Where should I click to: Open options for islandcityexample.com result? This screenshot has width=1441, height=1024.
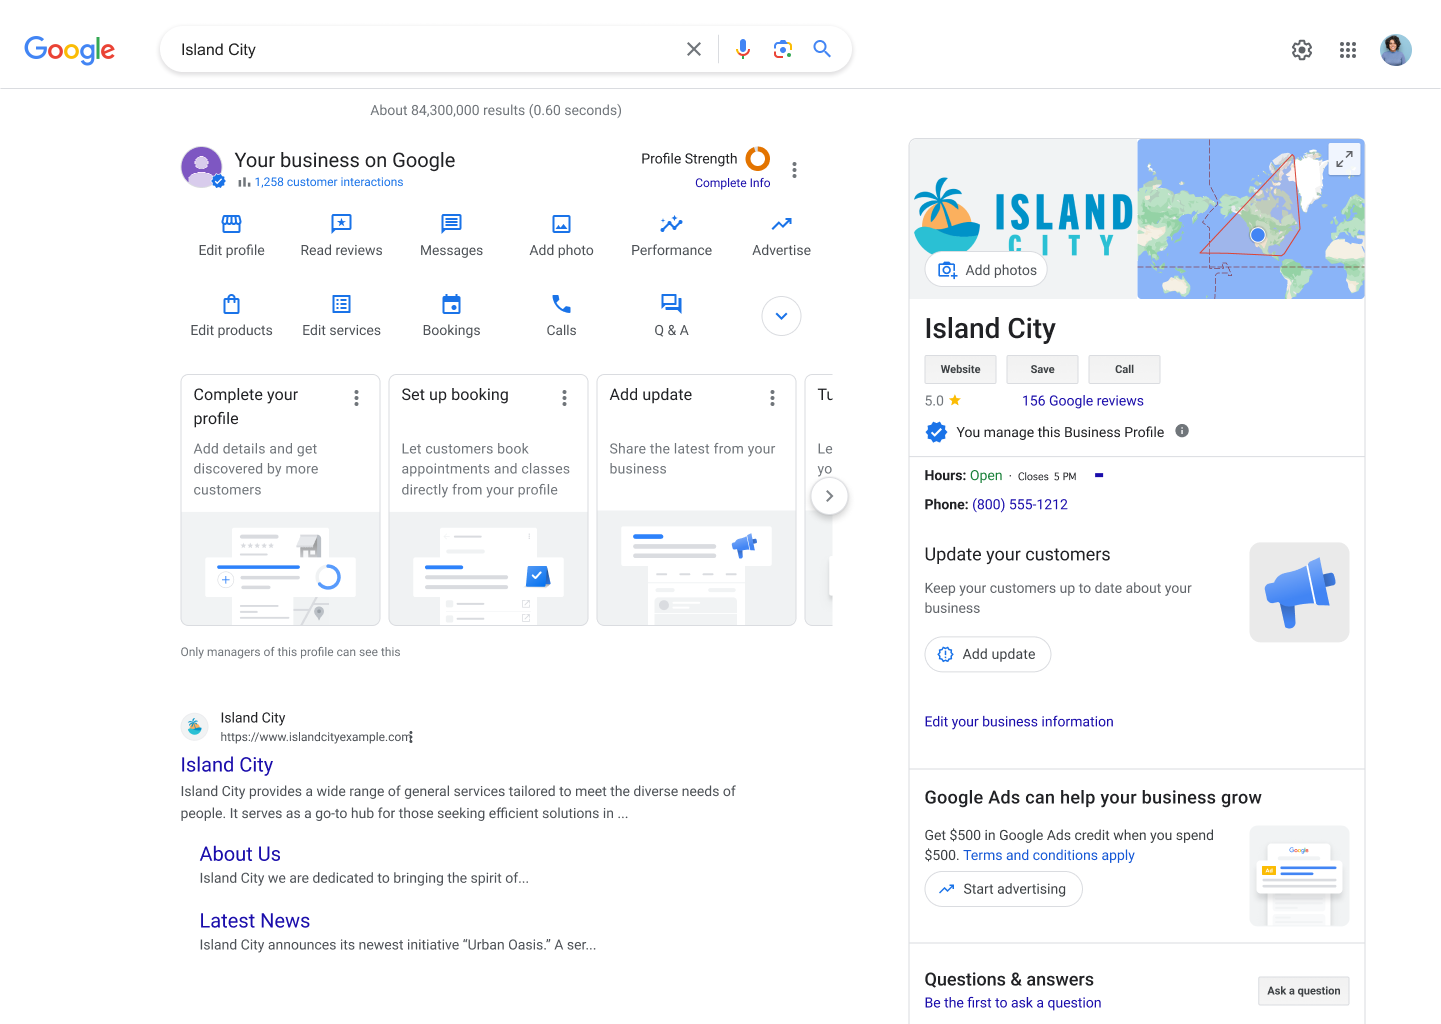pos(411,737)
